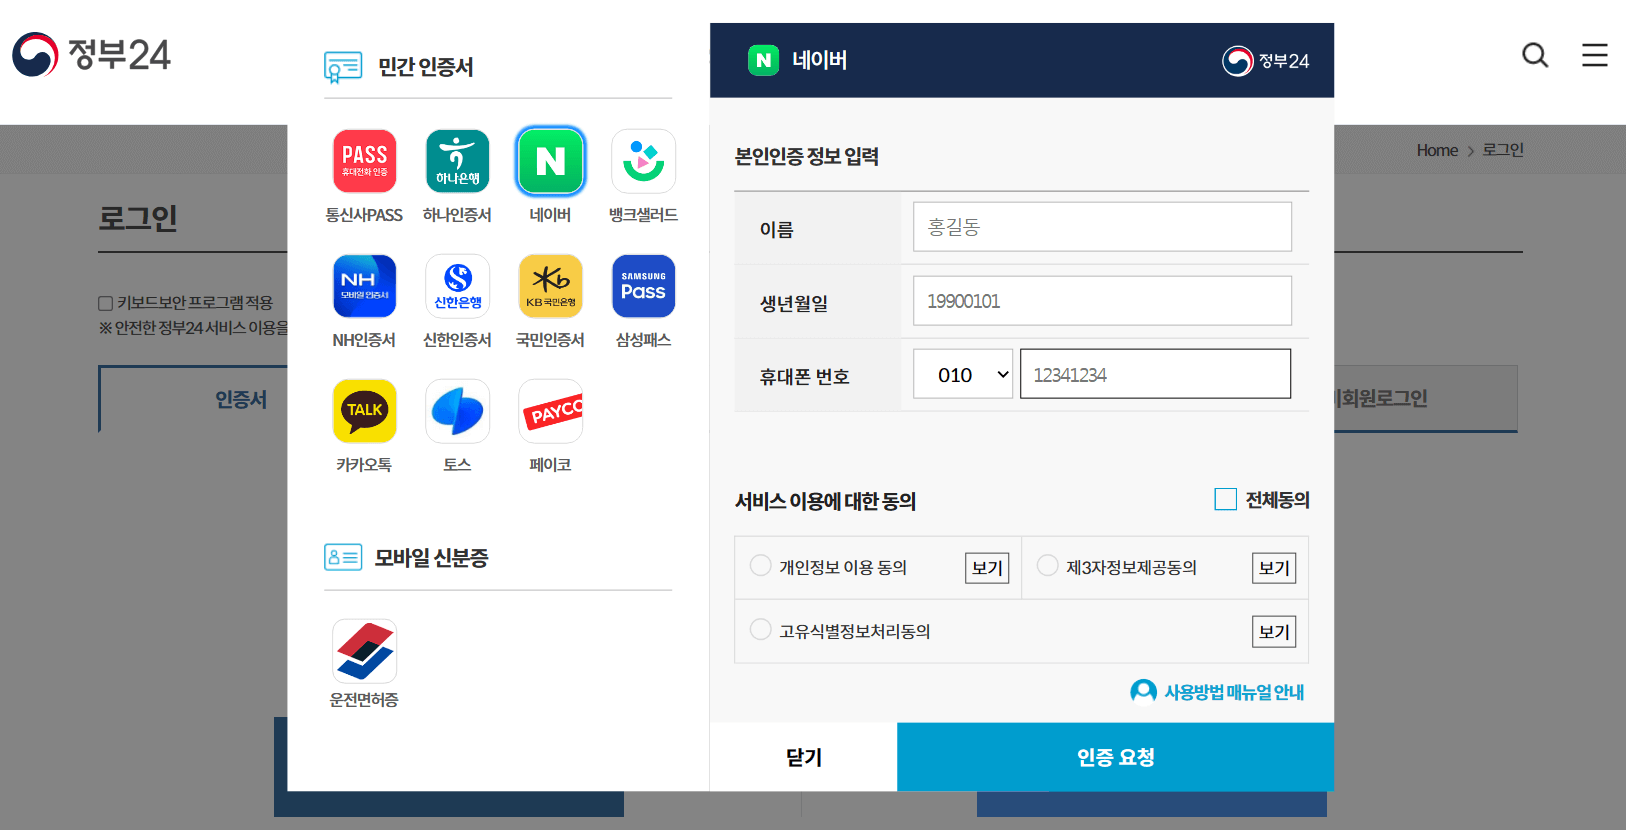The width and height of the screenshot is (1626, 830).
Task: Choose the 운전면허증 mobile ID icon
Action: click(364, 651)
